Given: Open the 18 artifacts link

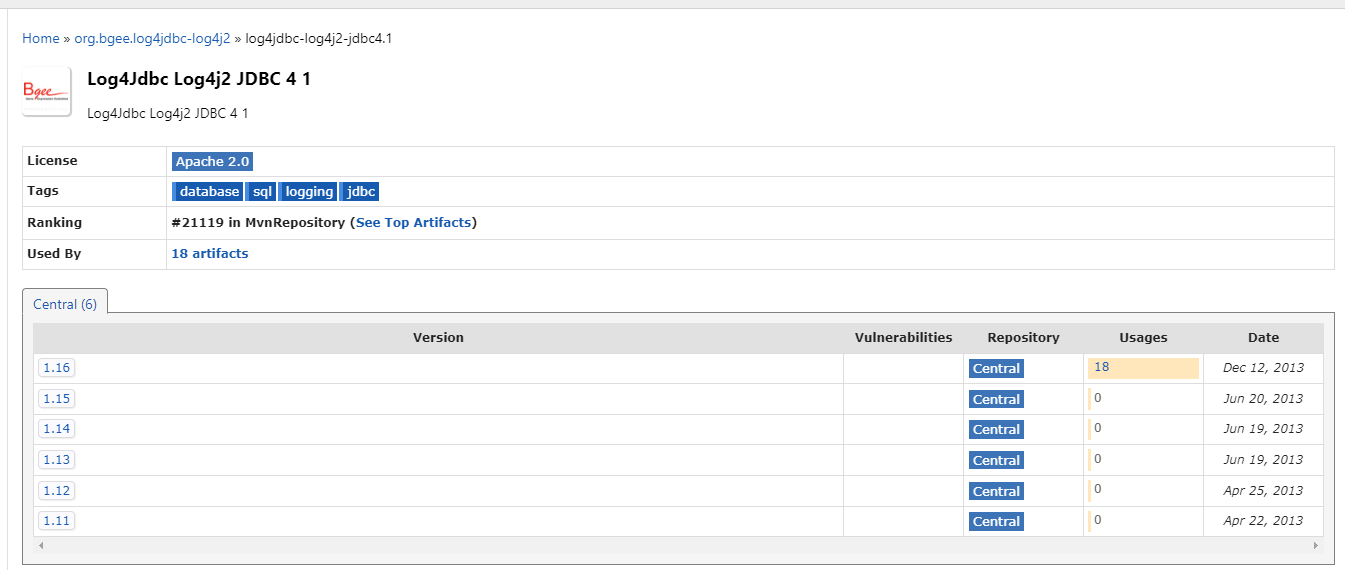Looking at the screenshot, I should tap(210, 253).
